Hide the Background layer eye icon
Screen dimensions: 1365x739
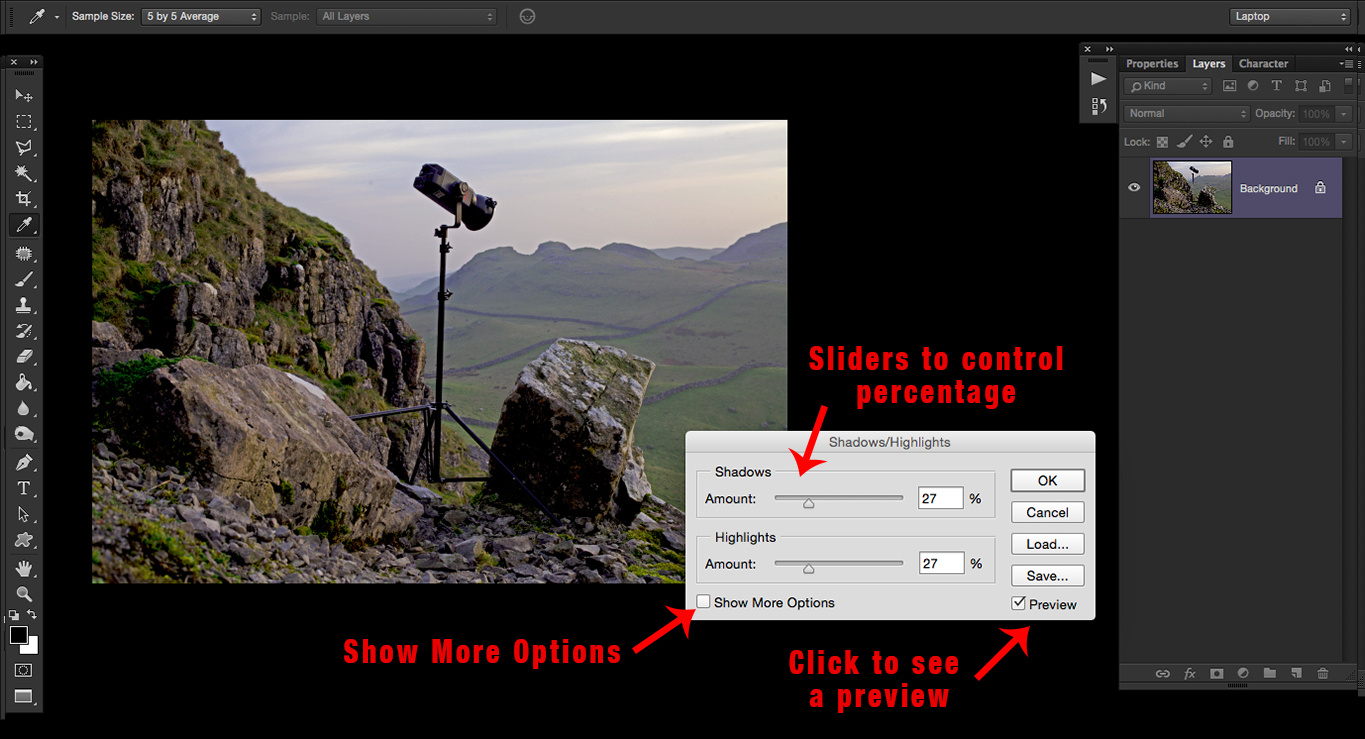(x=1134, y=187)
